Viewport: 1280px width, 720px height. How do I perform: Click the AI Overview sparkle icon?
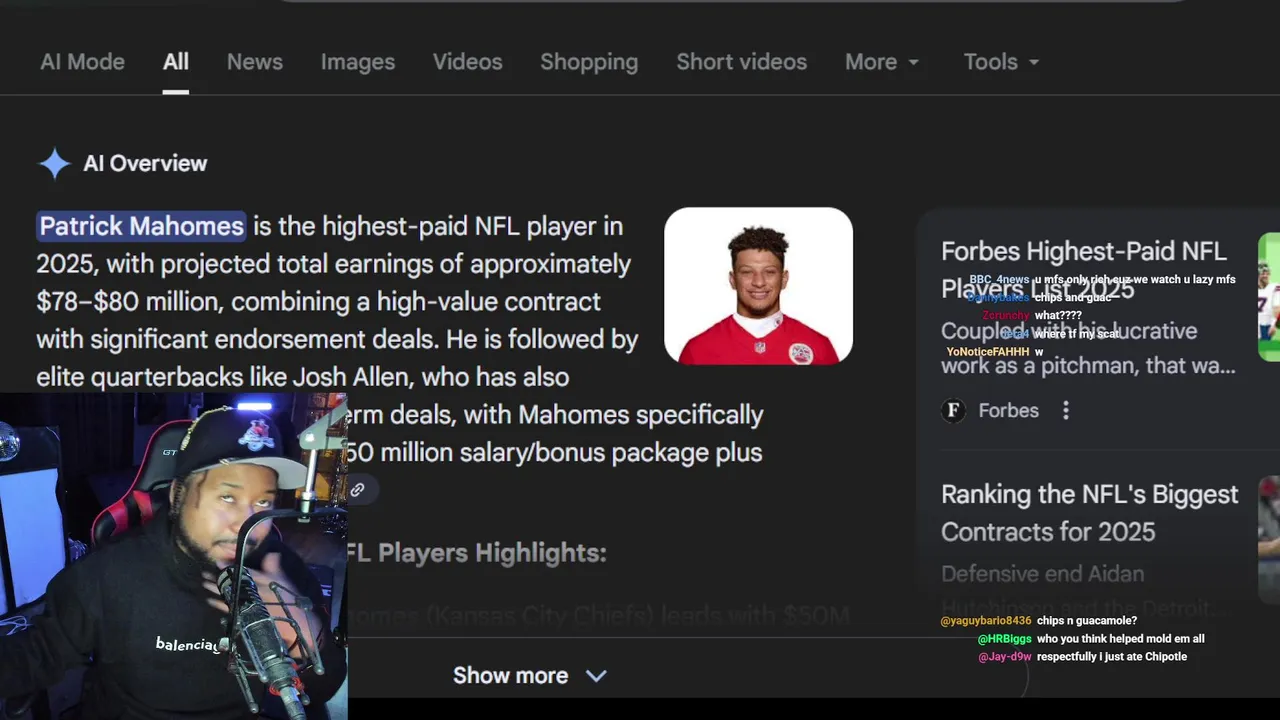55,163
